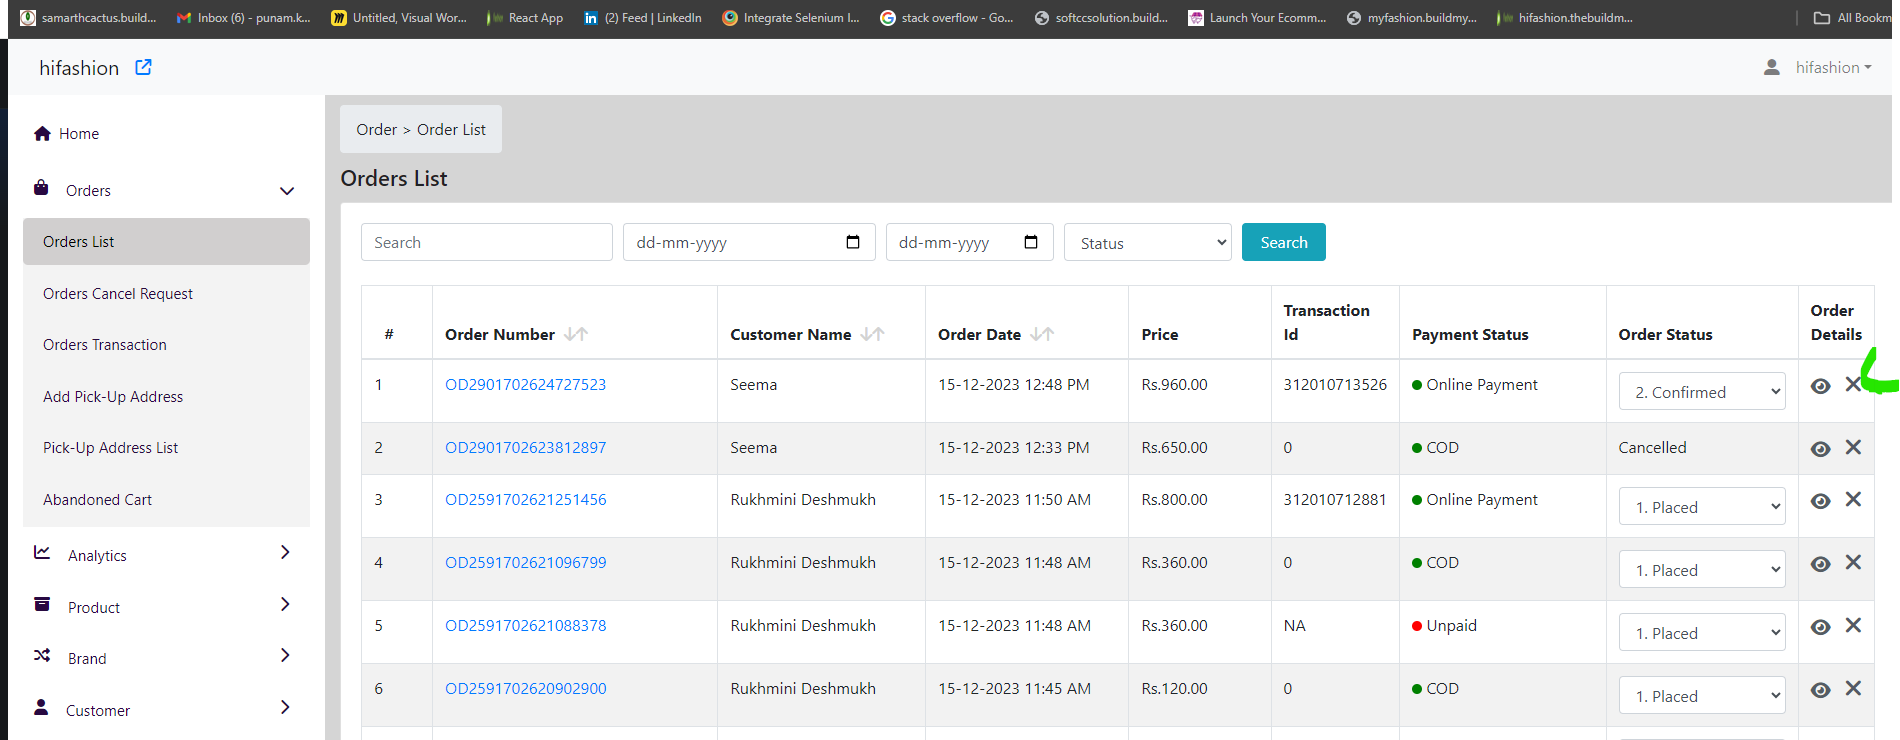The height and width of the screenshot is (740, 1900).
Task: Expand the Customer sidebar menu
Action: point(286,707)
